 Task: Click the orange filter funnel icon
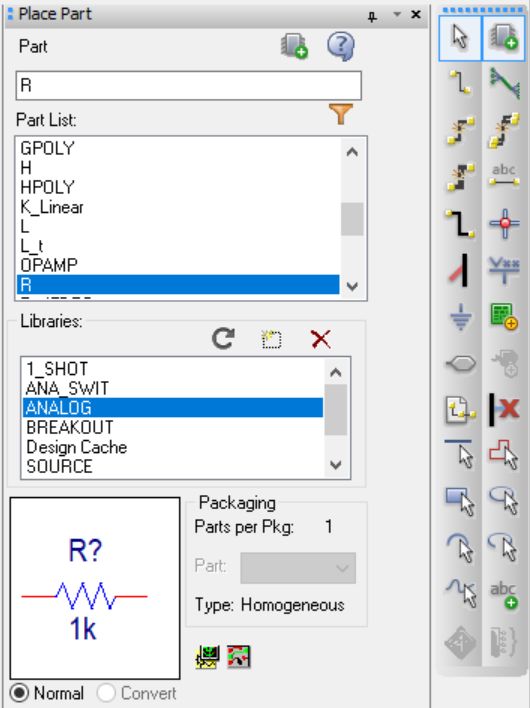341,113
